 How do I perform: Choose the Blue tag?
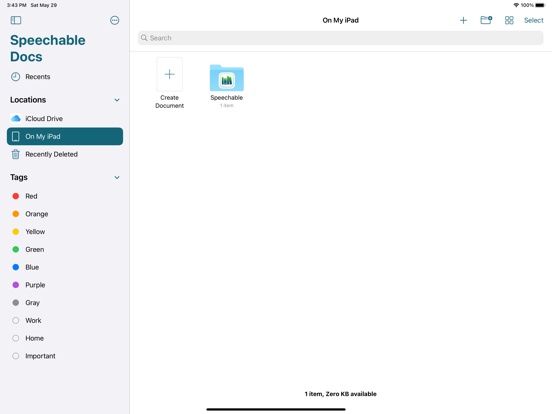(65, 267)
